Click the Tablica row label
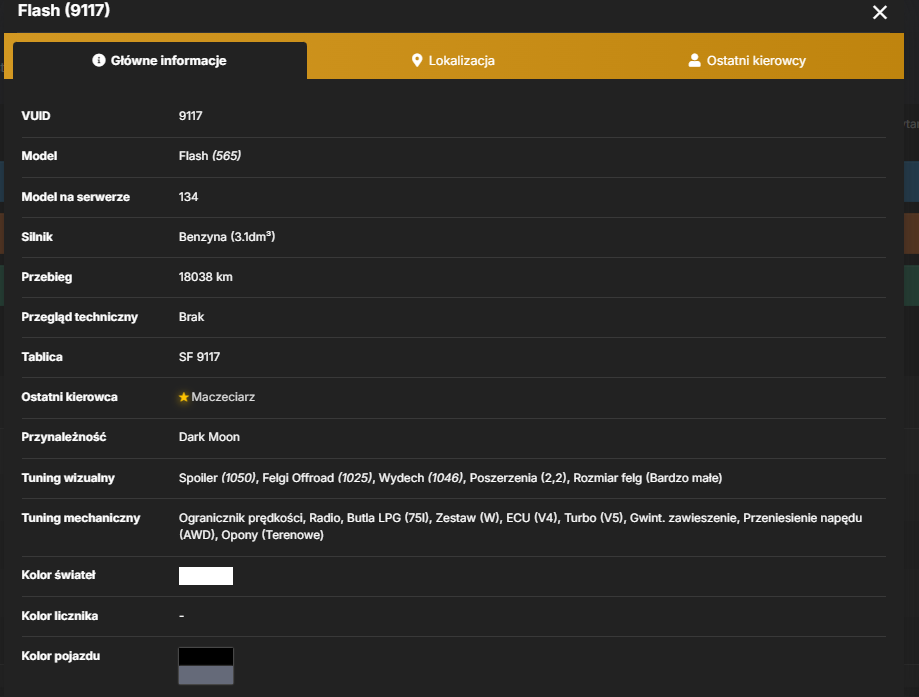Image resolution: width=919 pixels, height=697 pixels. (42, 356)
